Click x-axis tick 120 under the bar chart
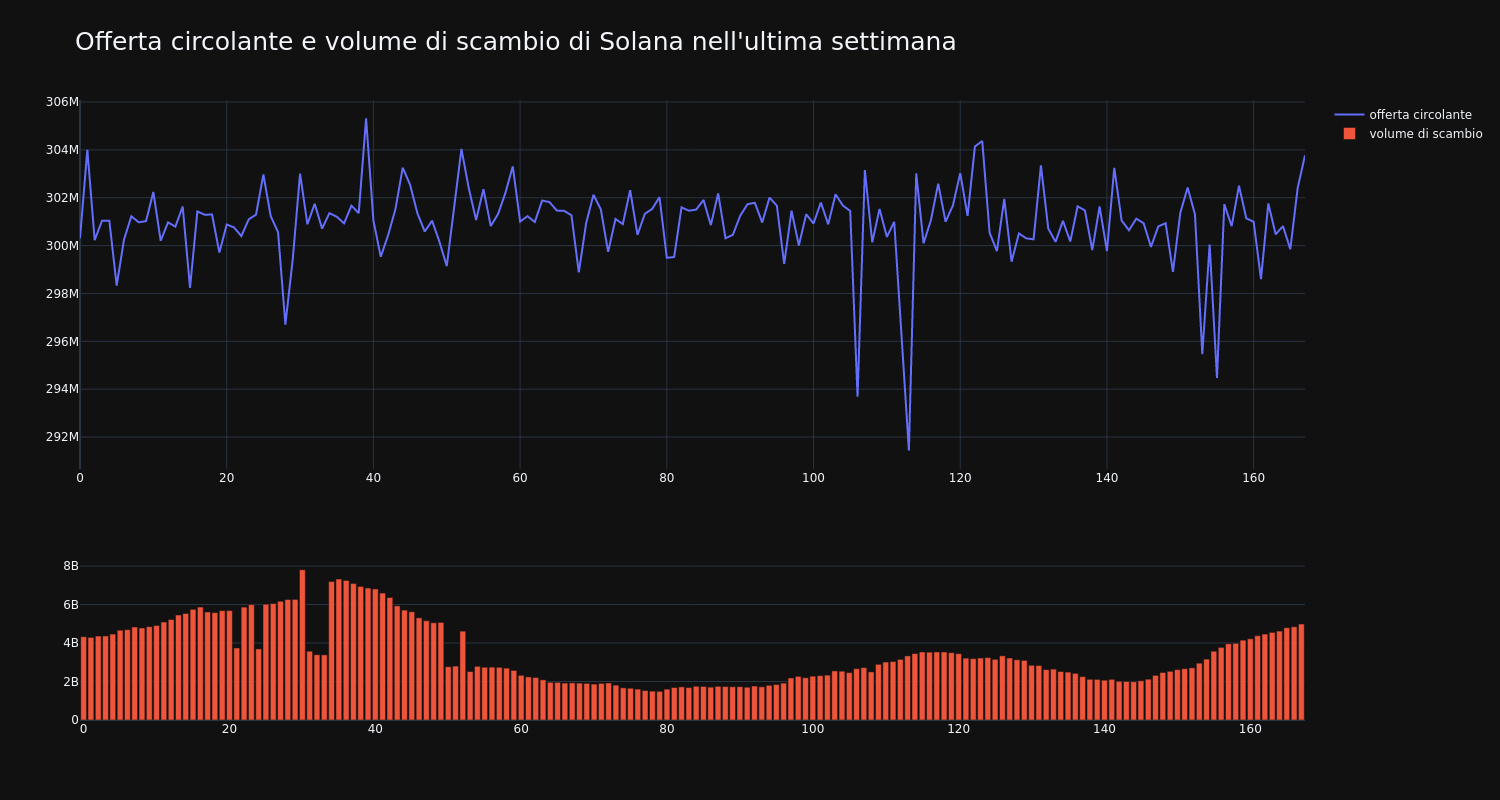 [959, 729]
